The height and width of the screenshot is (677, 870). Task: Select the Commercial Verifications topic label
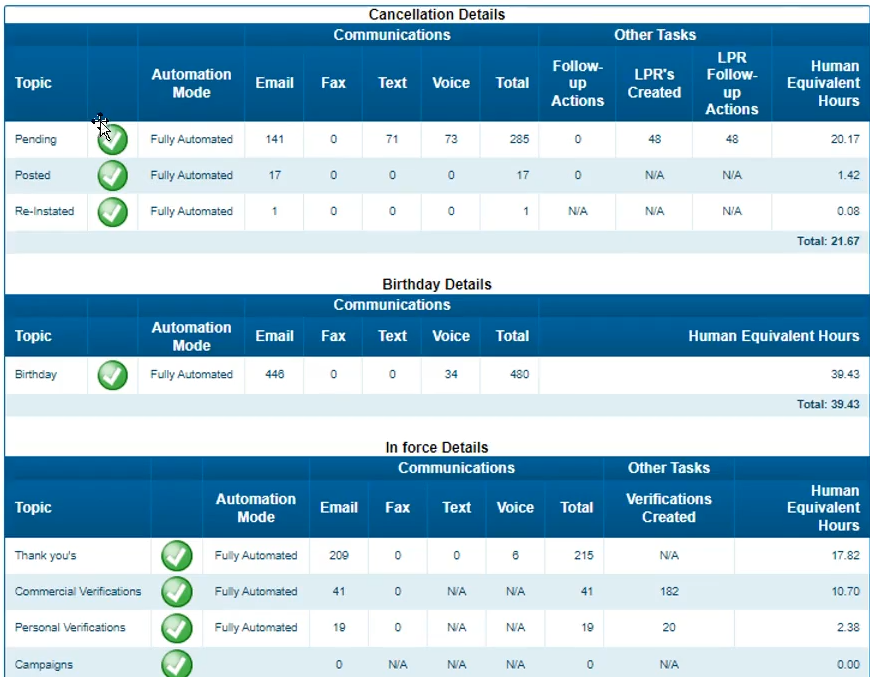[78, 591]
